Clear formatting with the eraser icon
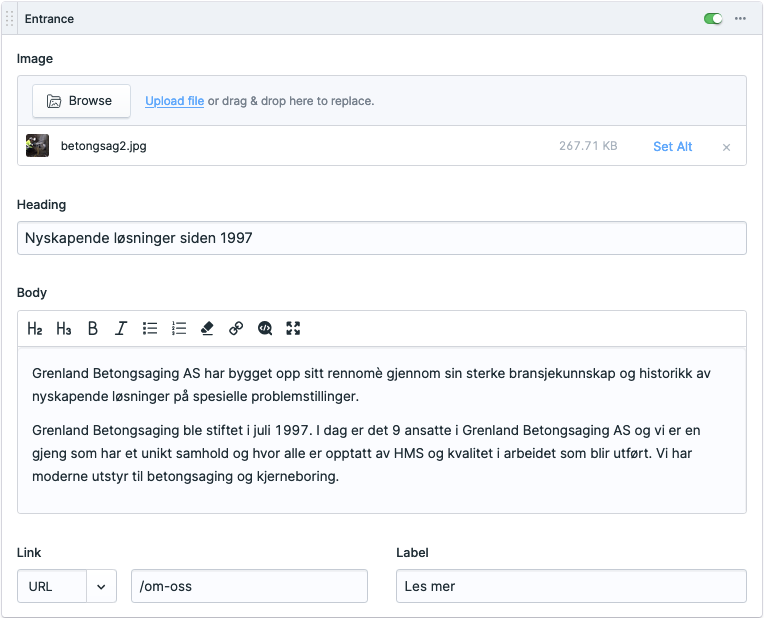The image size is (764, 618). coord(208,328)
